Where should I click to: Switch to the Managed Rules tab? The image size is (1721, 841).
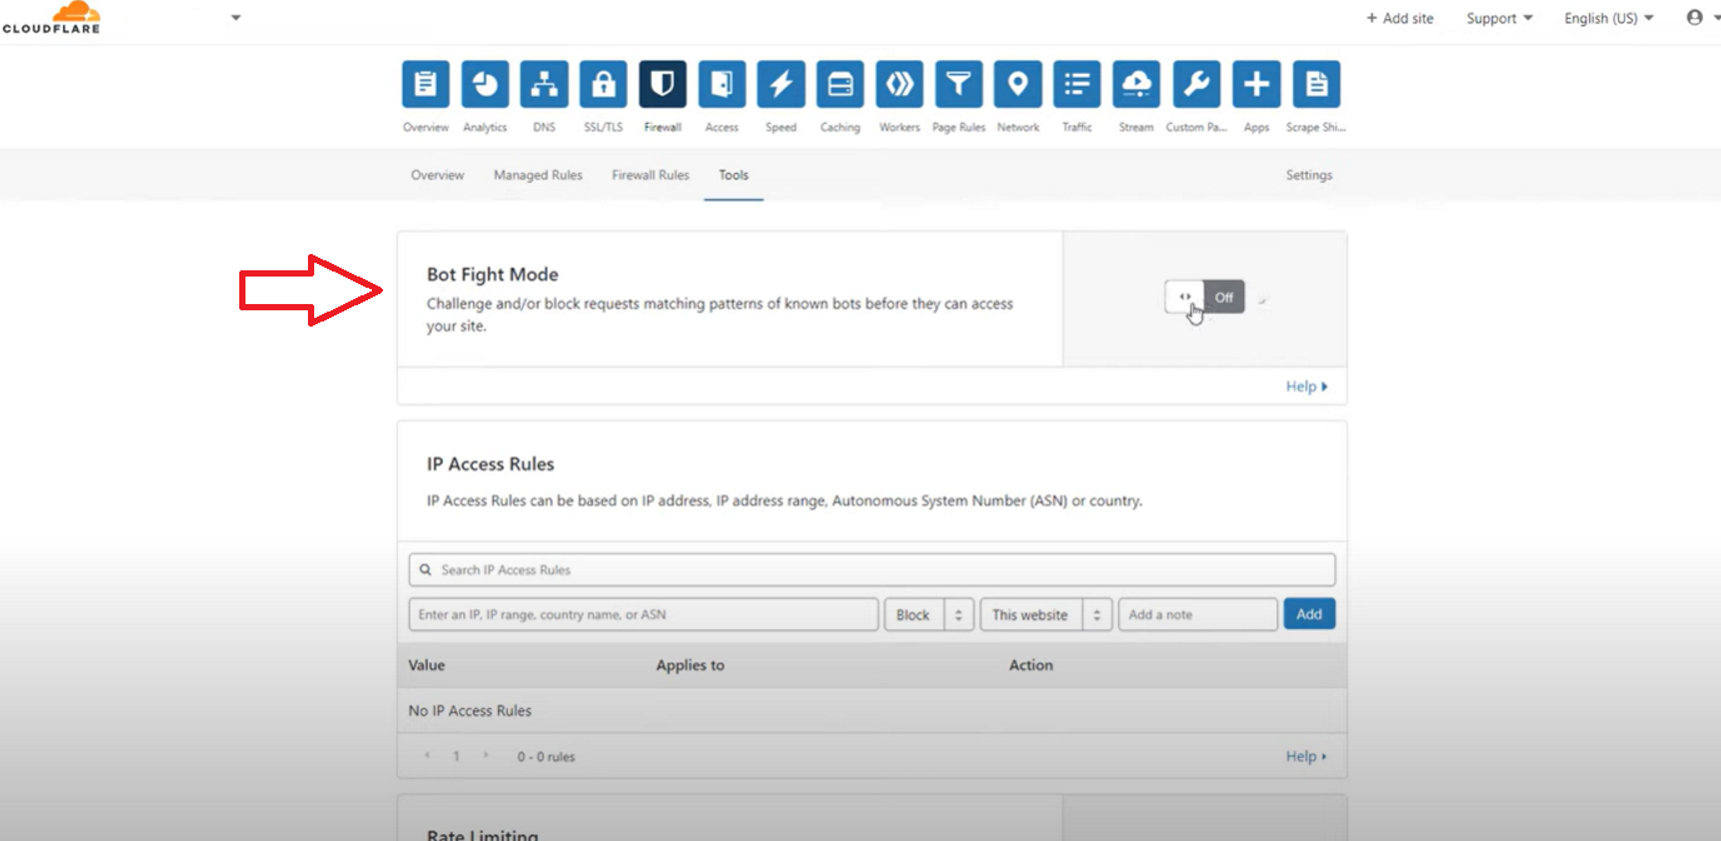point(538,175)
